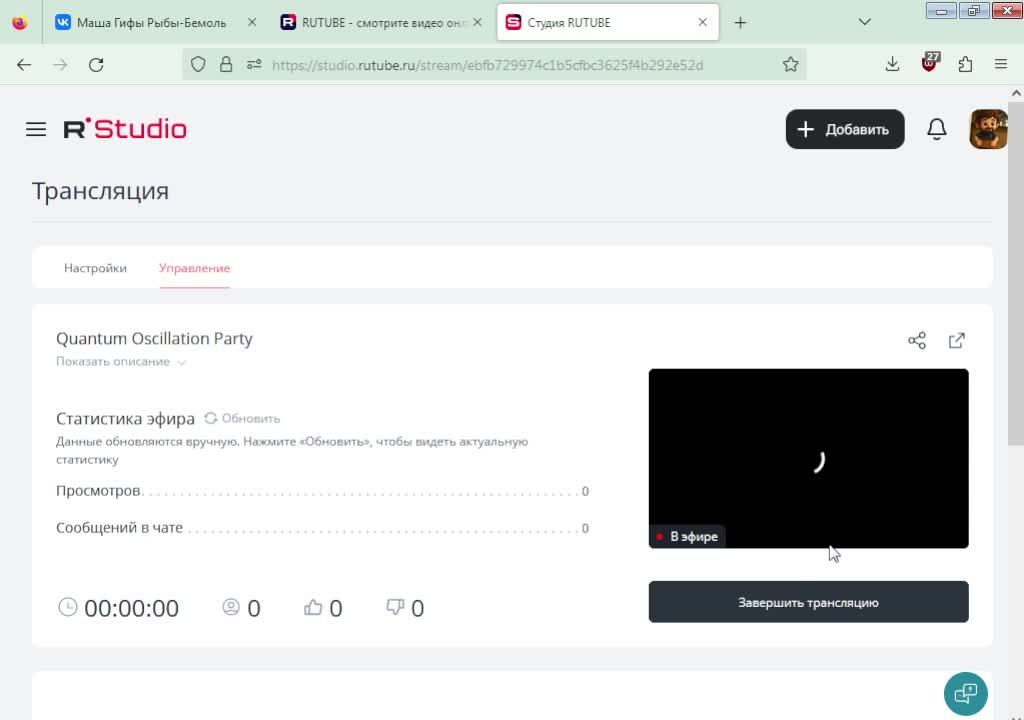1024x720 pixels.
Task: Click the Сообщений в чате row
Action: click(323, 528)
